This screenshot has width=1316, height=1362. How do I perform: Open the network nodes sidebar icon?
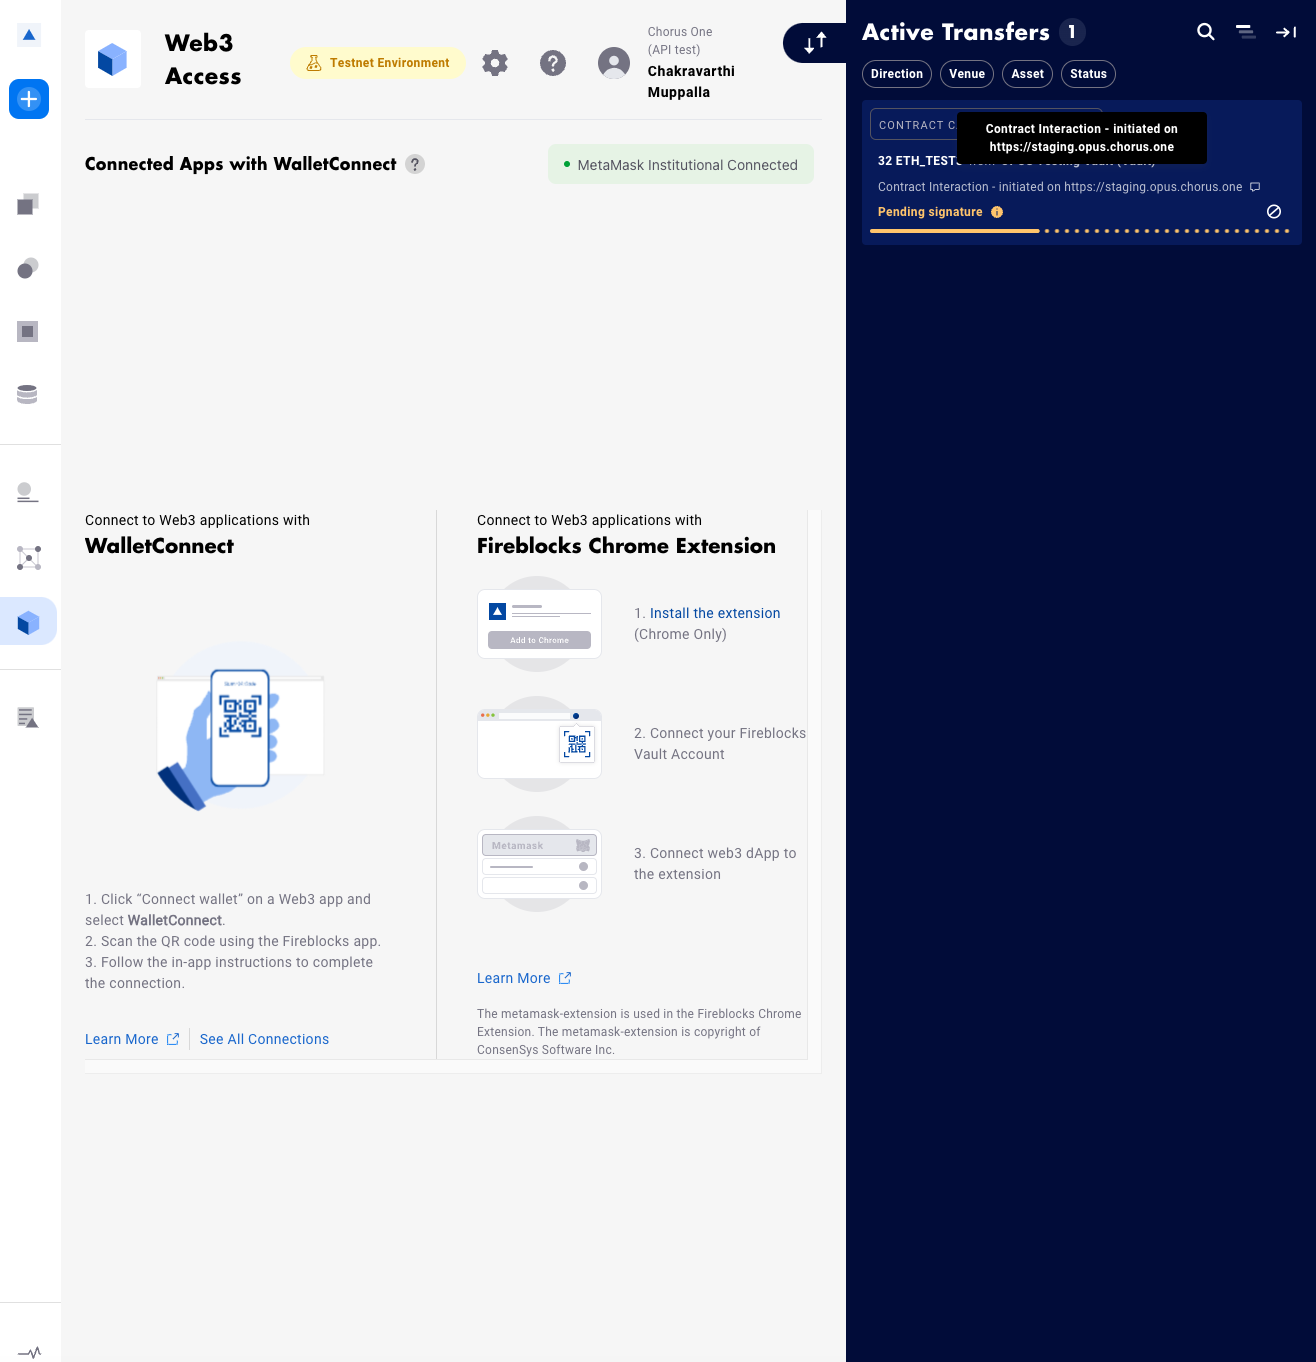29,558
